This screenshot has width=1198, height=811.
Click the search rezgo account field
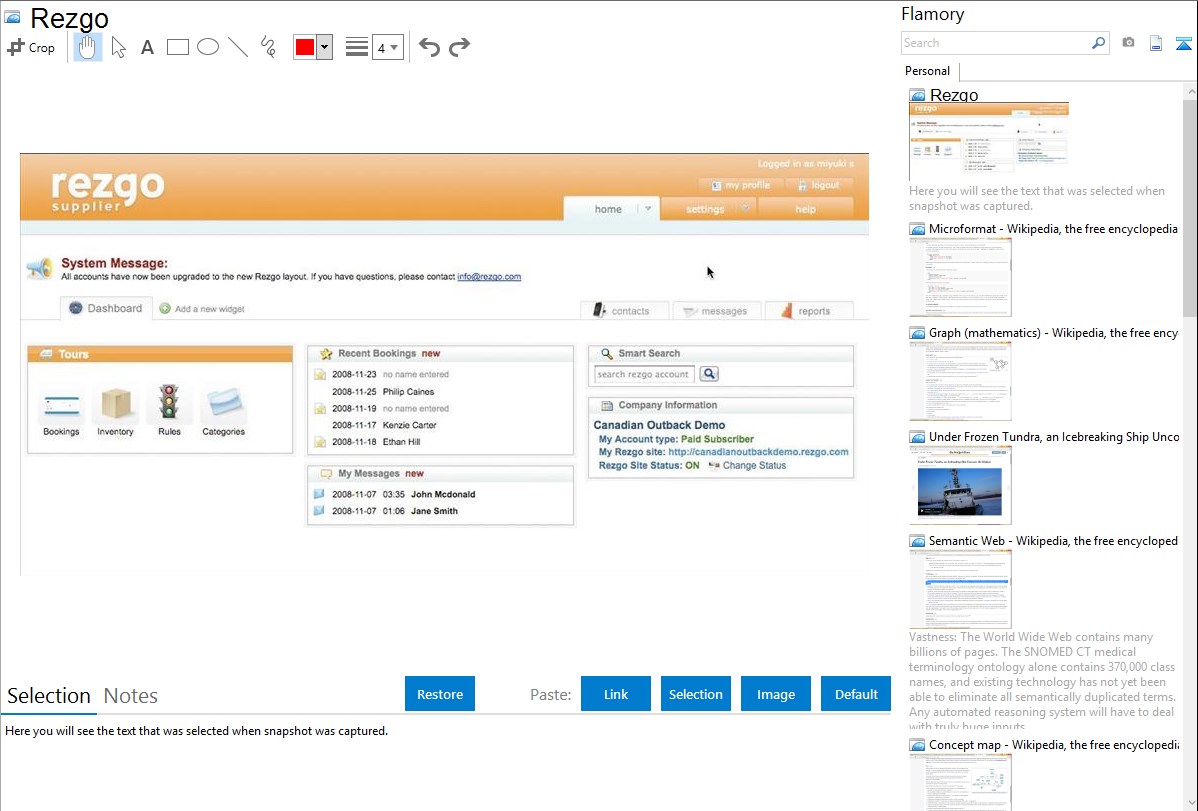click(644, 374)
